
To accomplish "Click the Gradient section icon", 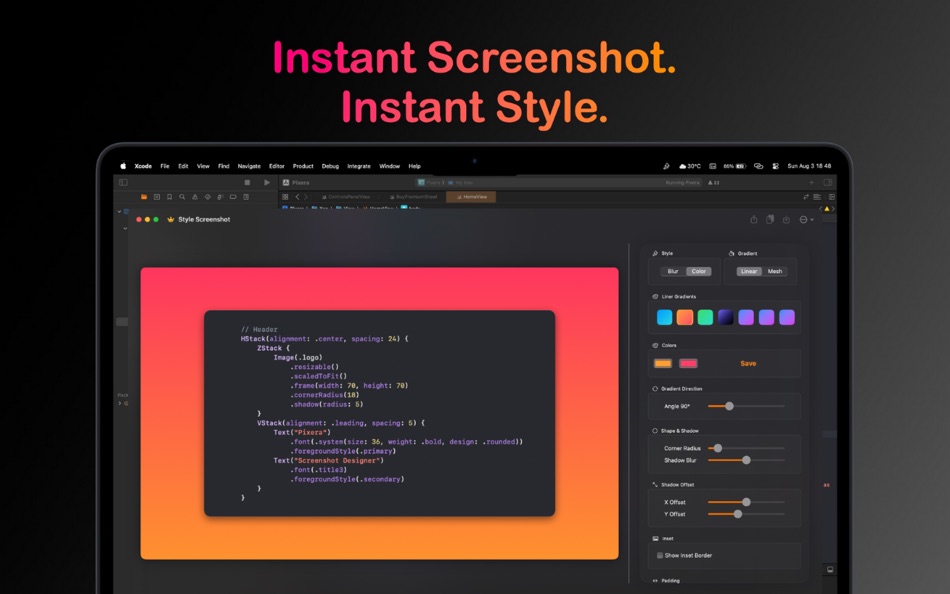I will [x=730, y=252].
